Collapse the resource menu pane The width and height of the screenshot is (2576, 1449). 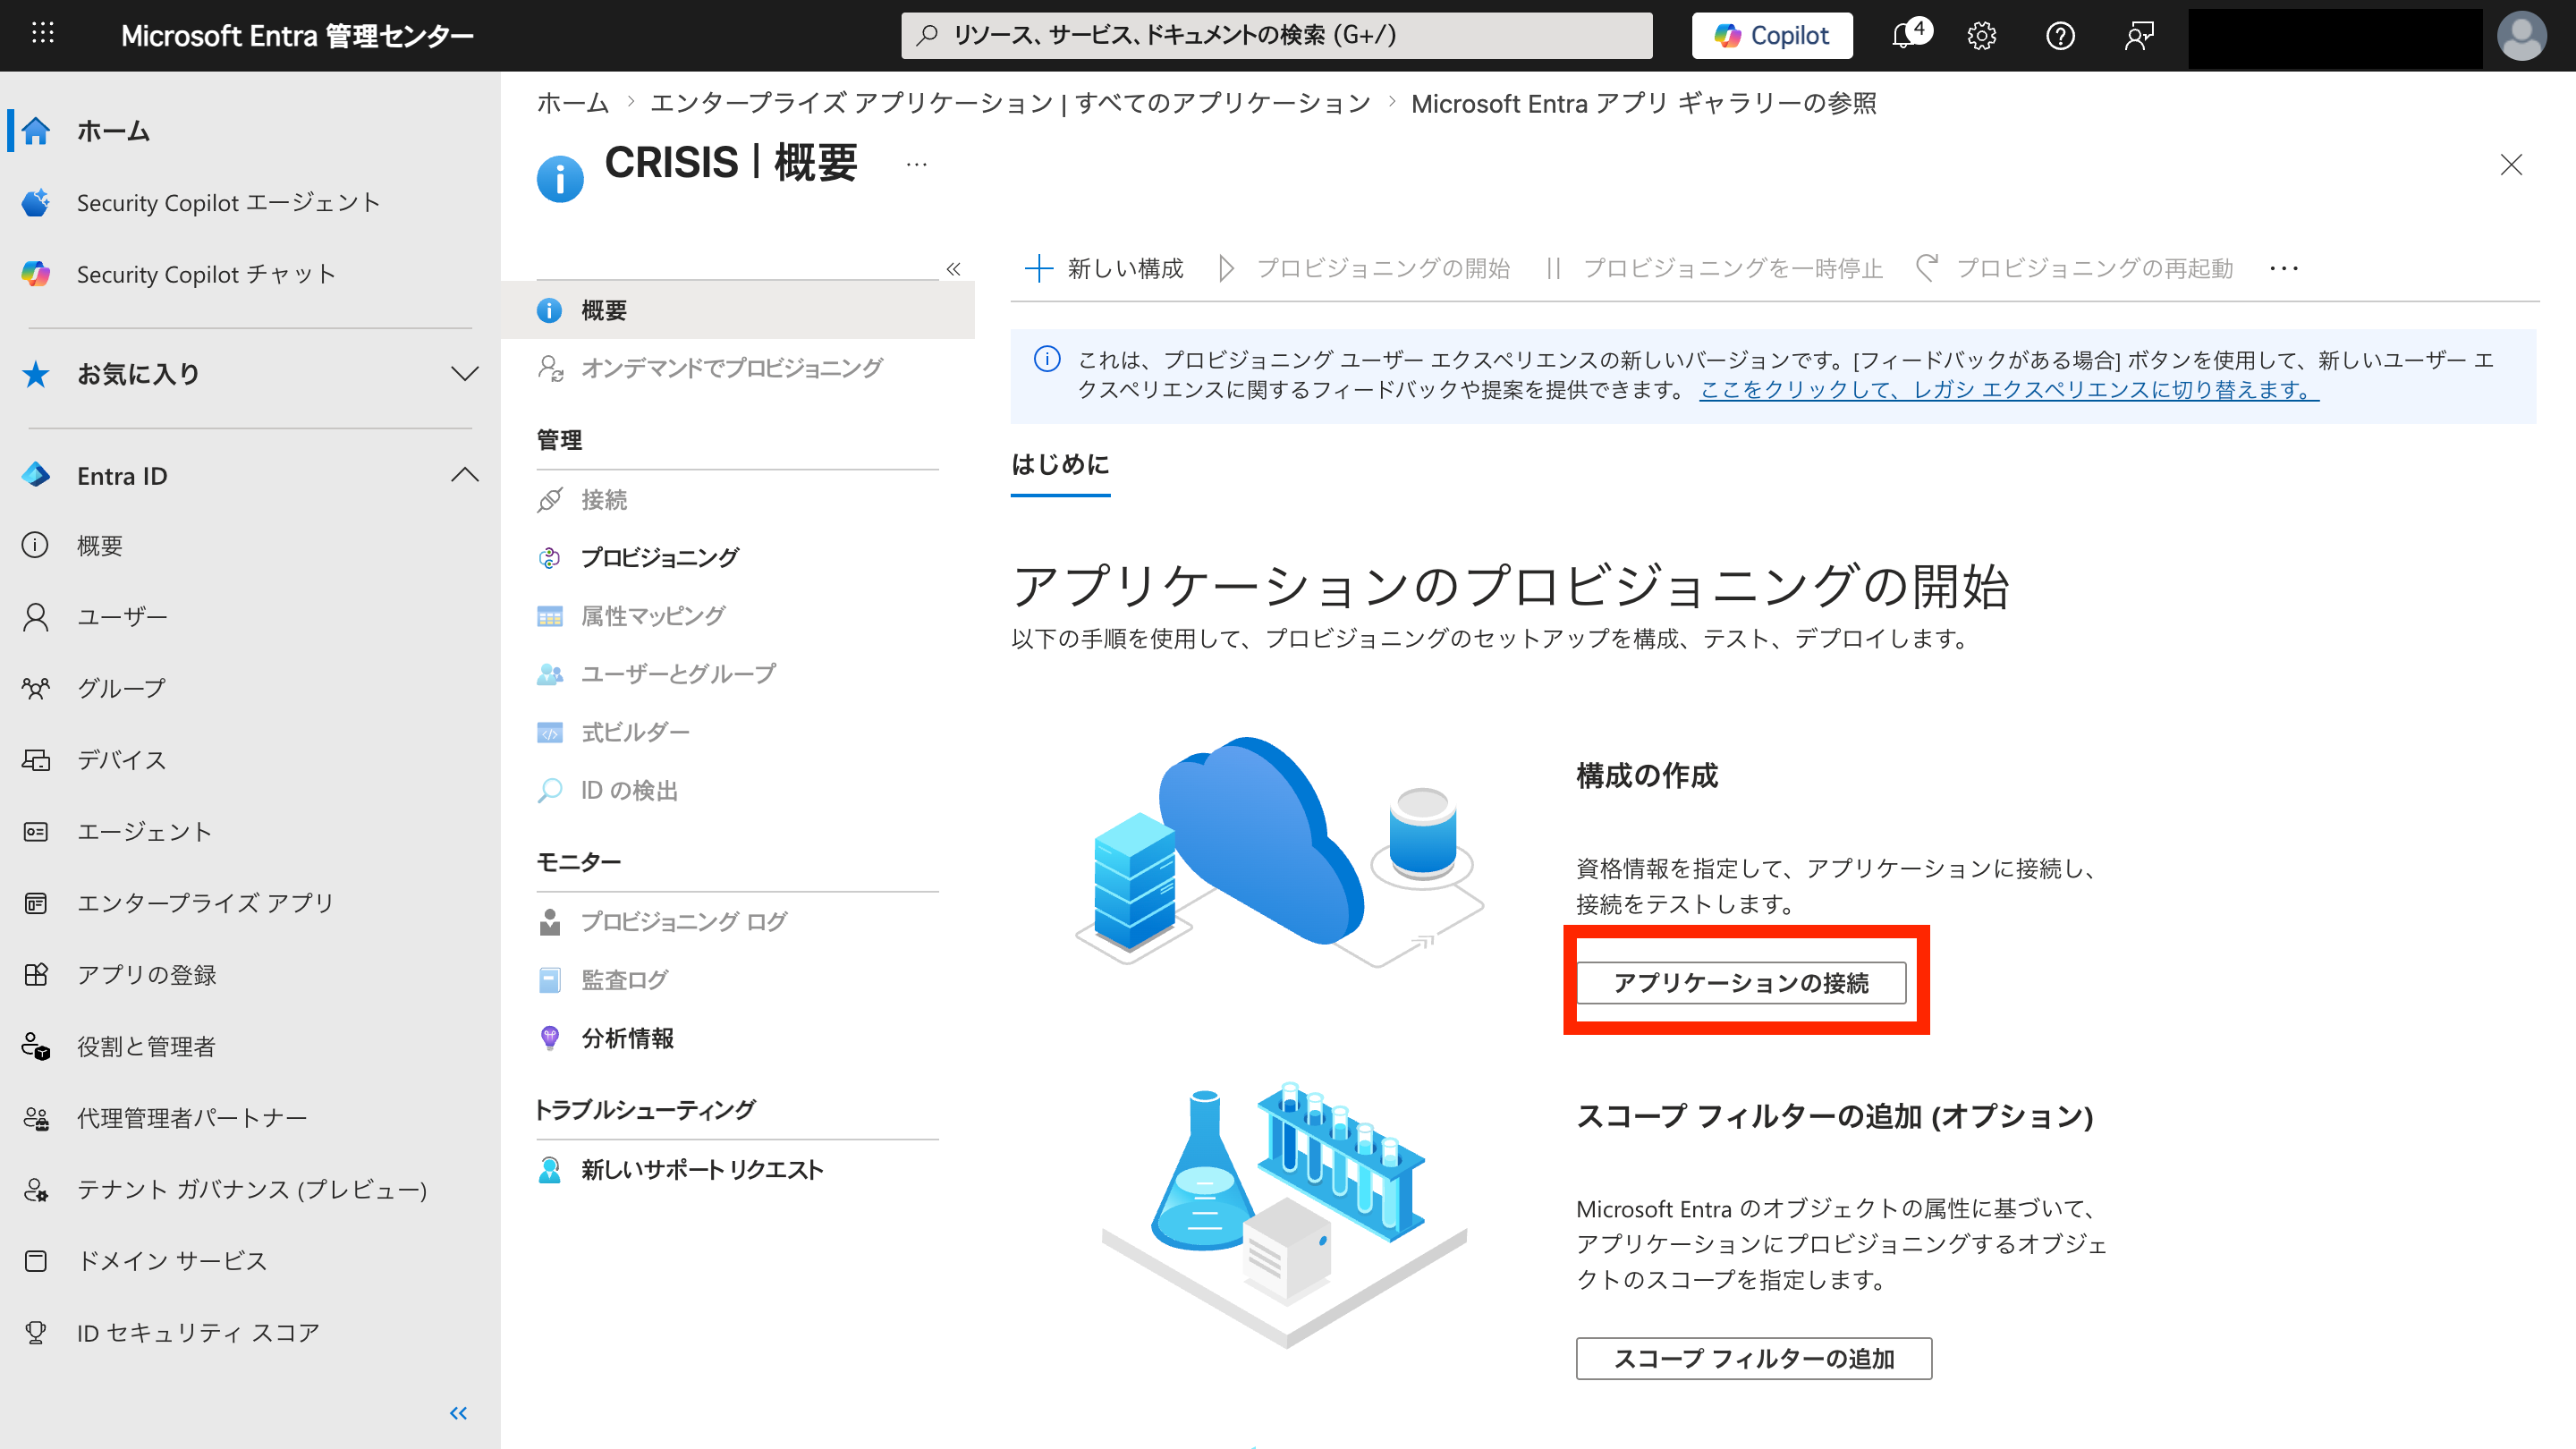953,268
